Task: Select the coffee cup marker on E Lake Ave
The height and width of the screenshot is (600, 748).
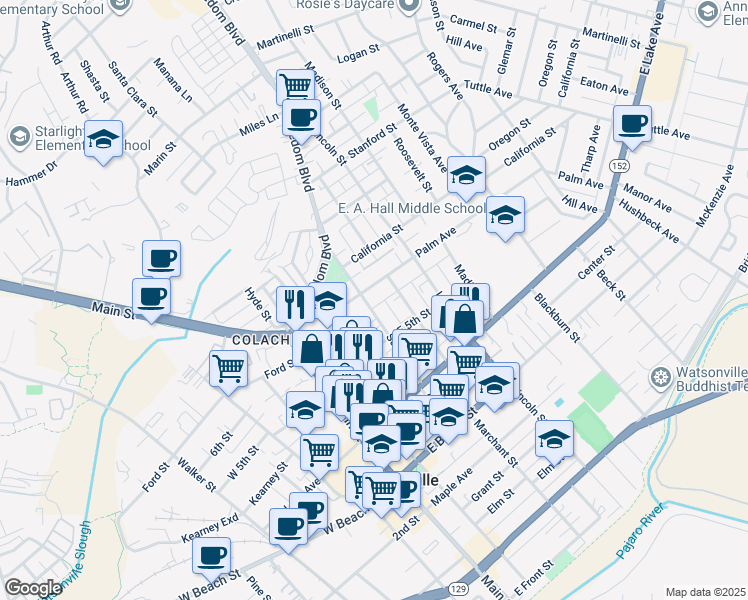Action: point(632,124)
